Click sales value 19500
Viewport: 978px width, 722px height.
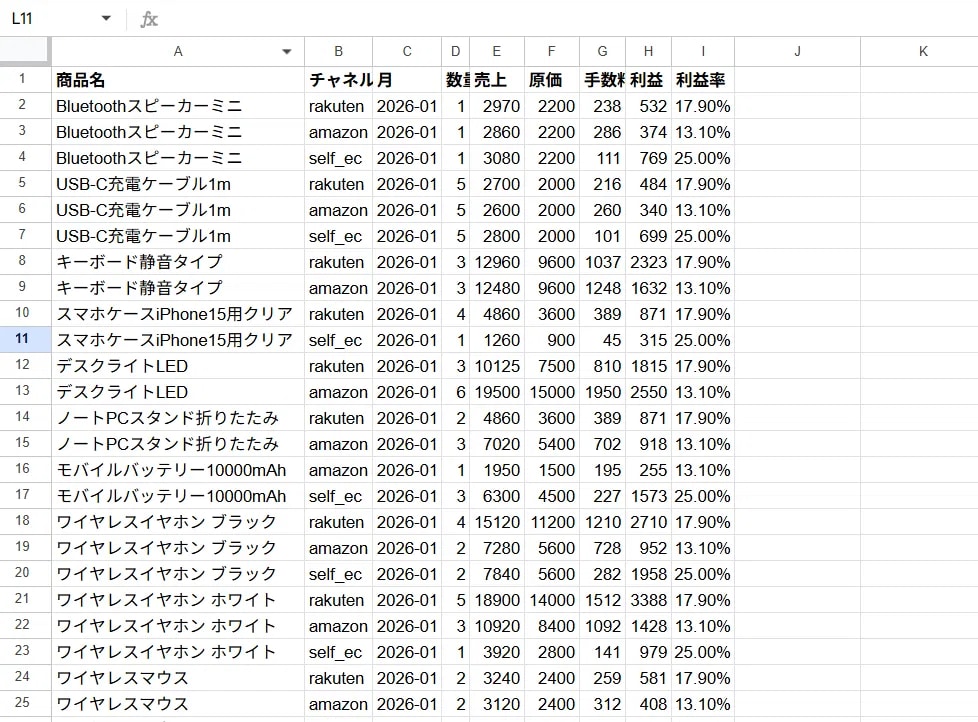pos(496,392)
